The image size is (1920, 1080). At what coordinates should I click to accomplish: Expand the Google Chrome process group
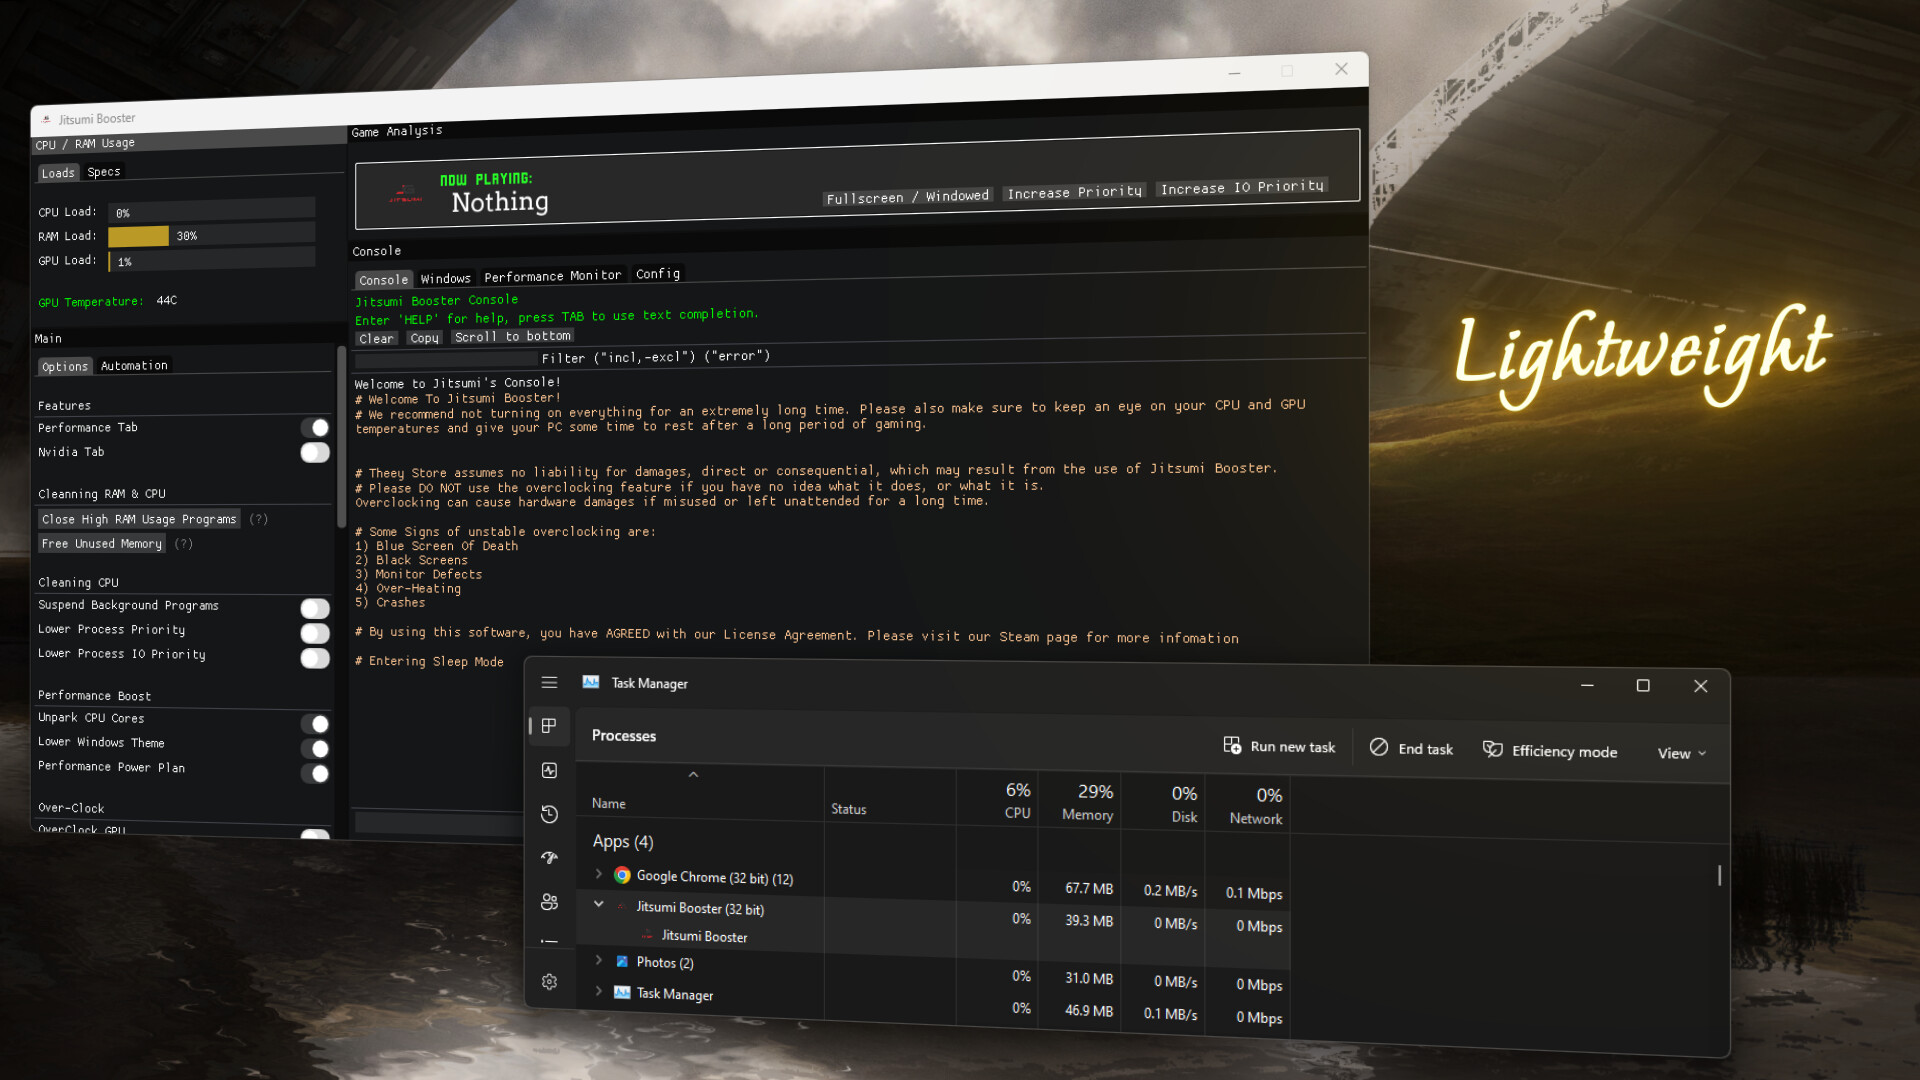coord(599,874)
